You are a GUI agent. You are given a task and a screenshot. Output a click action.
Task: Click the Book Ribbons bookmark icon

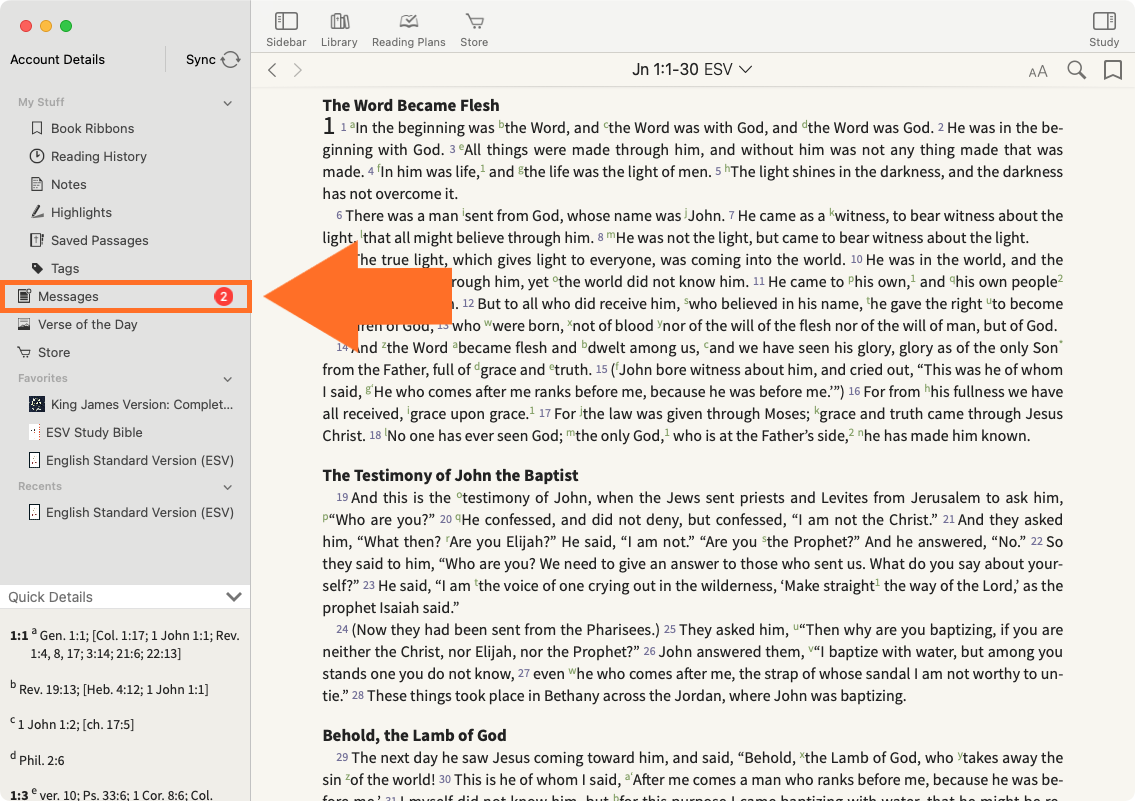coord(37,128)
